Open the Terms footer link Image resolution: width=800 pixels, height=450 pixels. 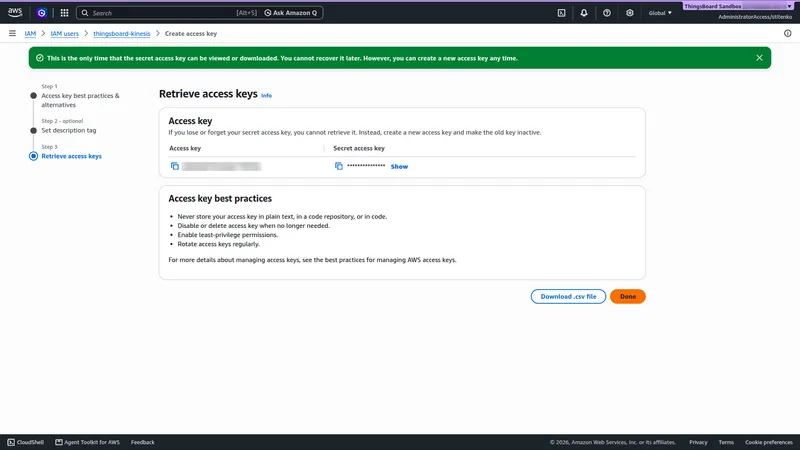726,442
